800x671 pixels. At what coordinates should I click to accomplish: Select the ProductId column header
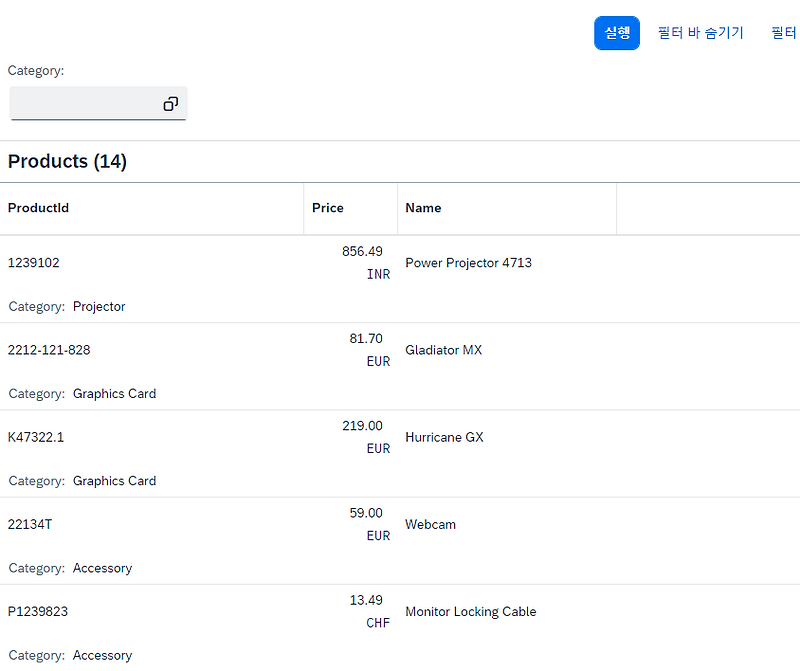[x=38, y=208]
